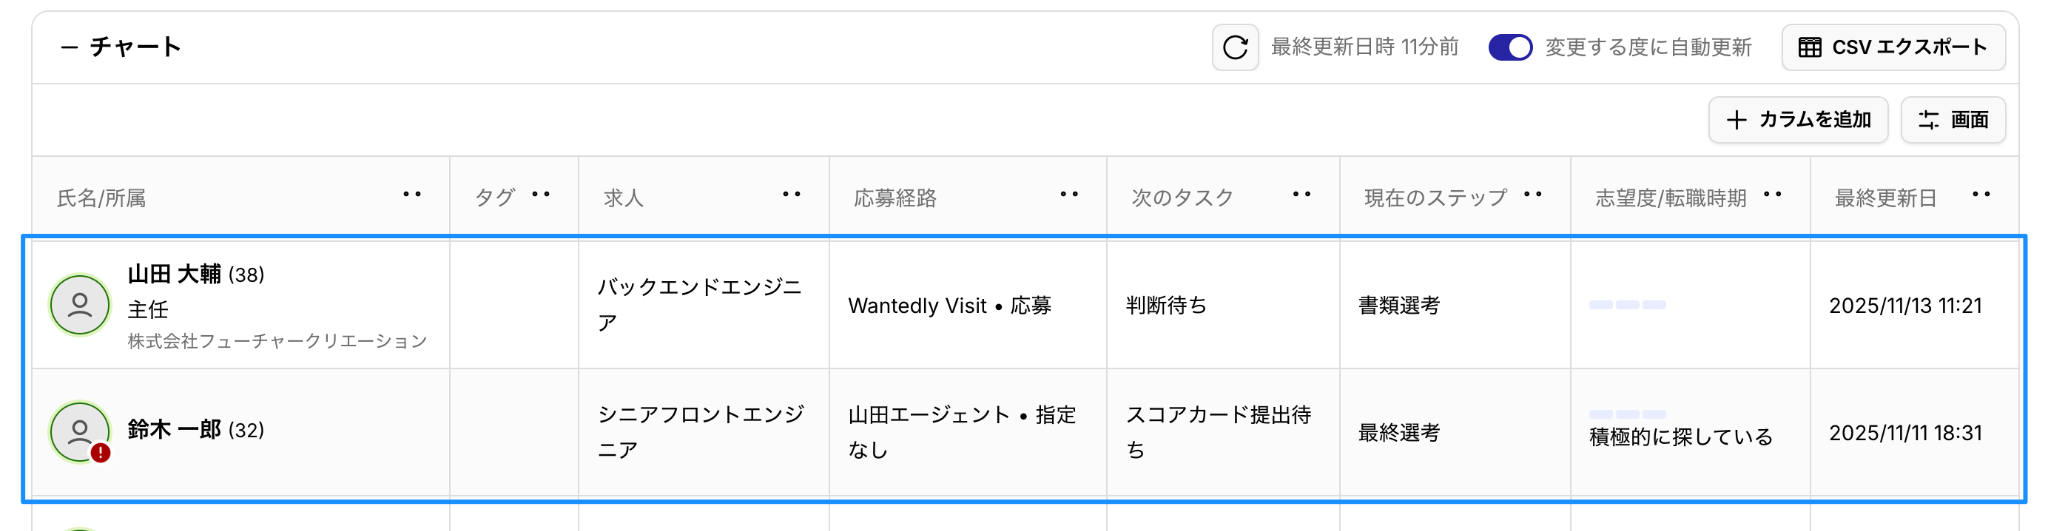Open options dots for 応募経路 column
Image resolution: width=2048 pixels, height=531 pixels.
(1069, 195)
